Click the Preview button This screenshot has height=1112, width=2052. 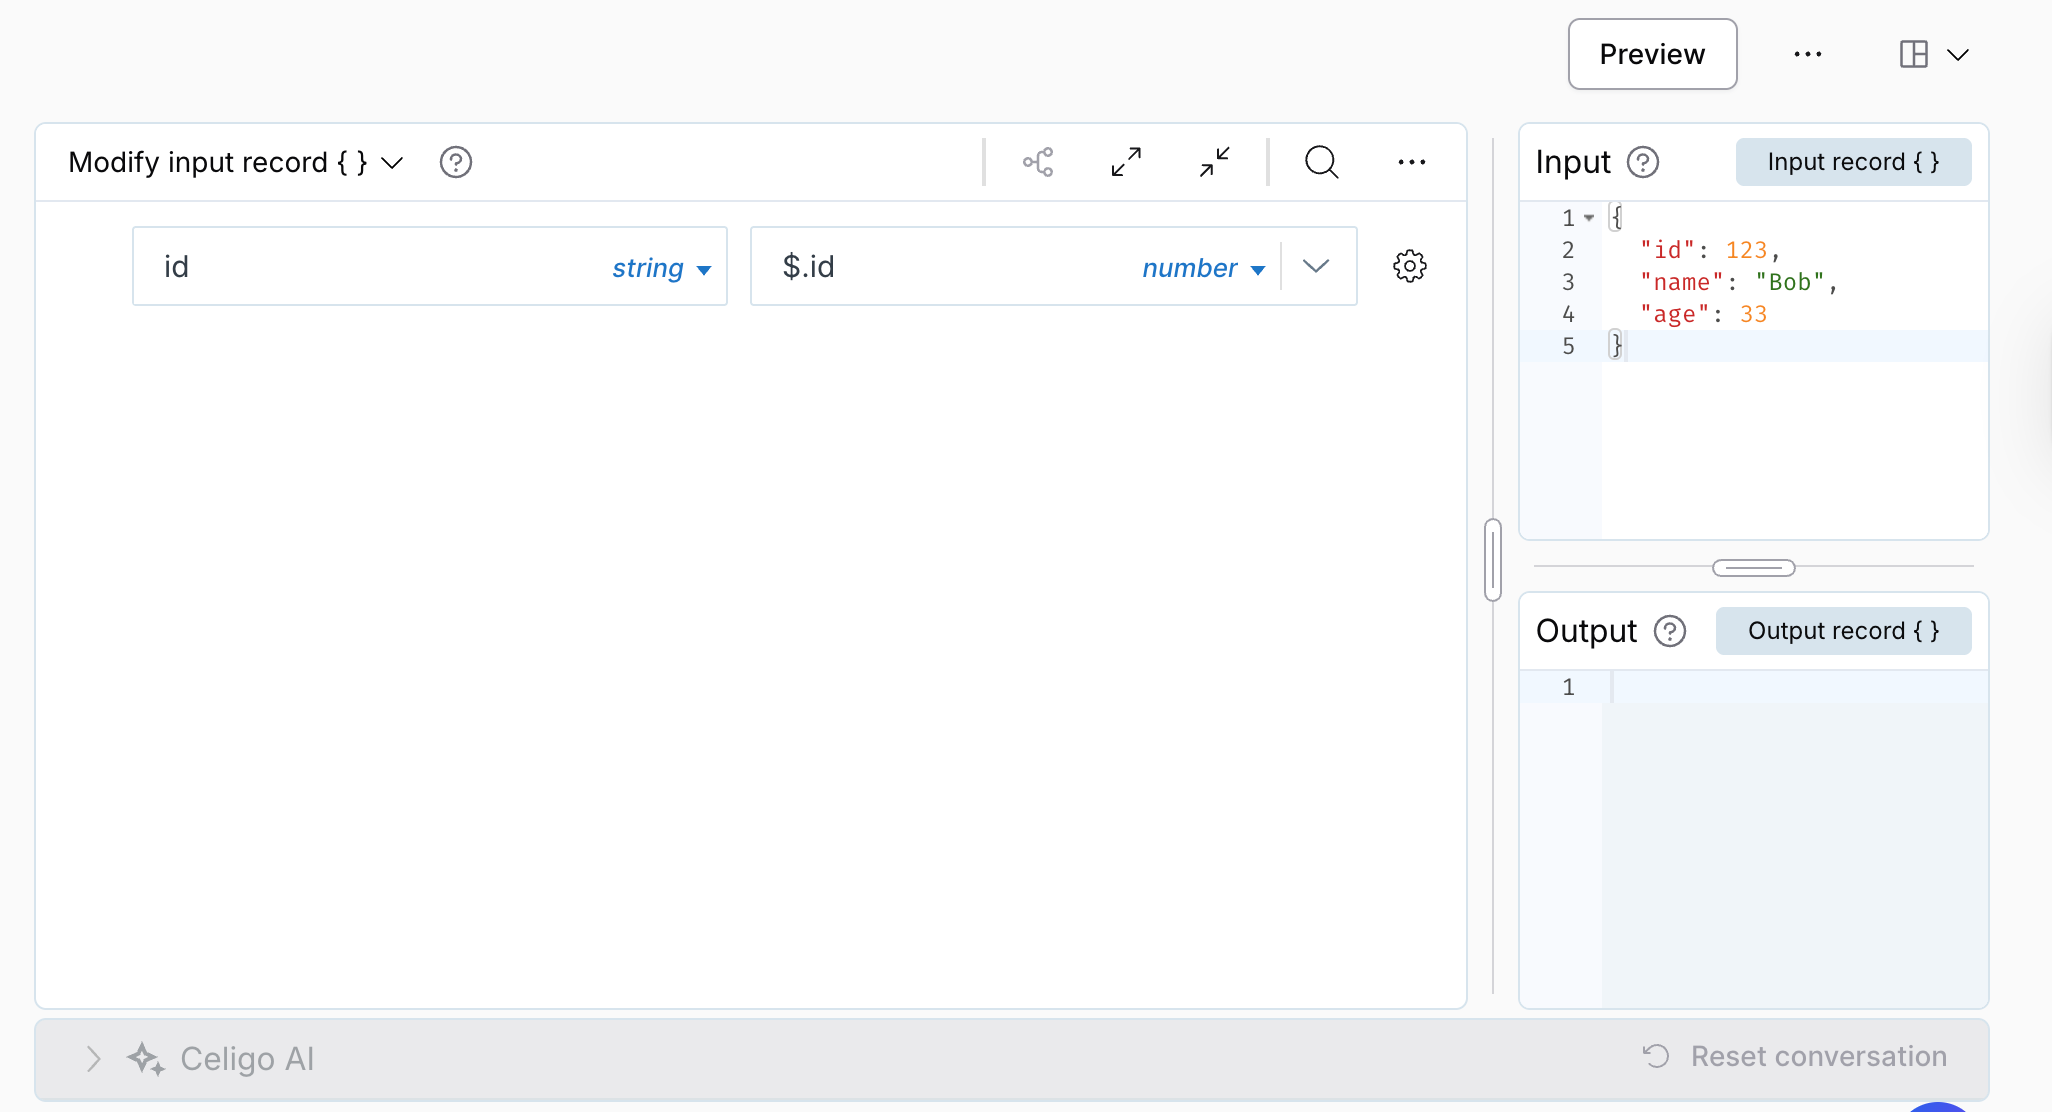pyautogui.click(x=1652, y=54)
